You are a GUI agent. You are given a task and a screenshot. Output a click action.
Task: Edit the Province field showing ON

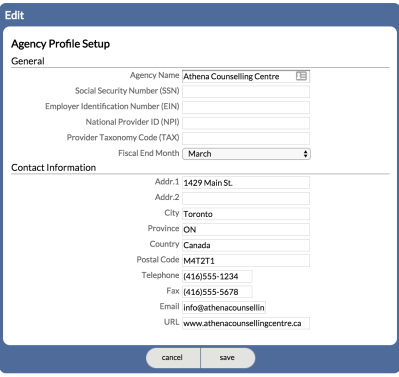(x=246, y=230)
